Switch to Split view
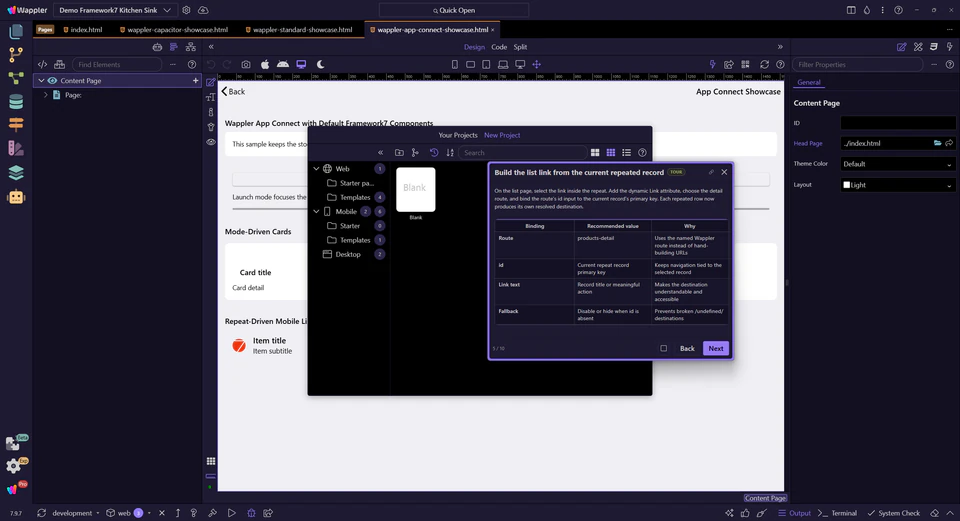 [520, 47]
